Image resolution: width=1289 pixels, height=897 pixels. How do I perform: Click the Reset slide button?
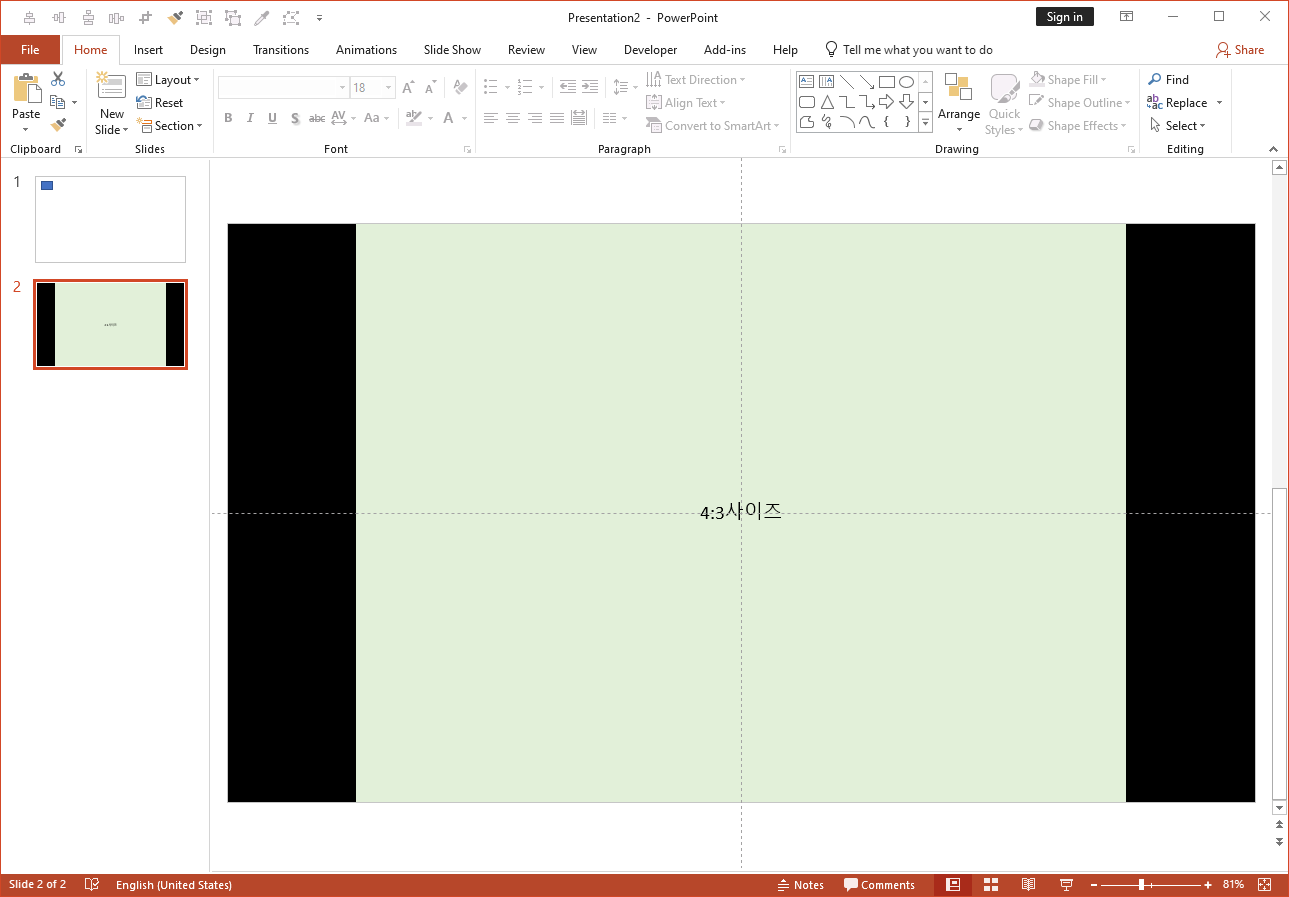pos(160,102)
